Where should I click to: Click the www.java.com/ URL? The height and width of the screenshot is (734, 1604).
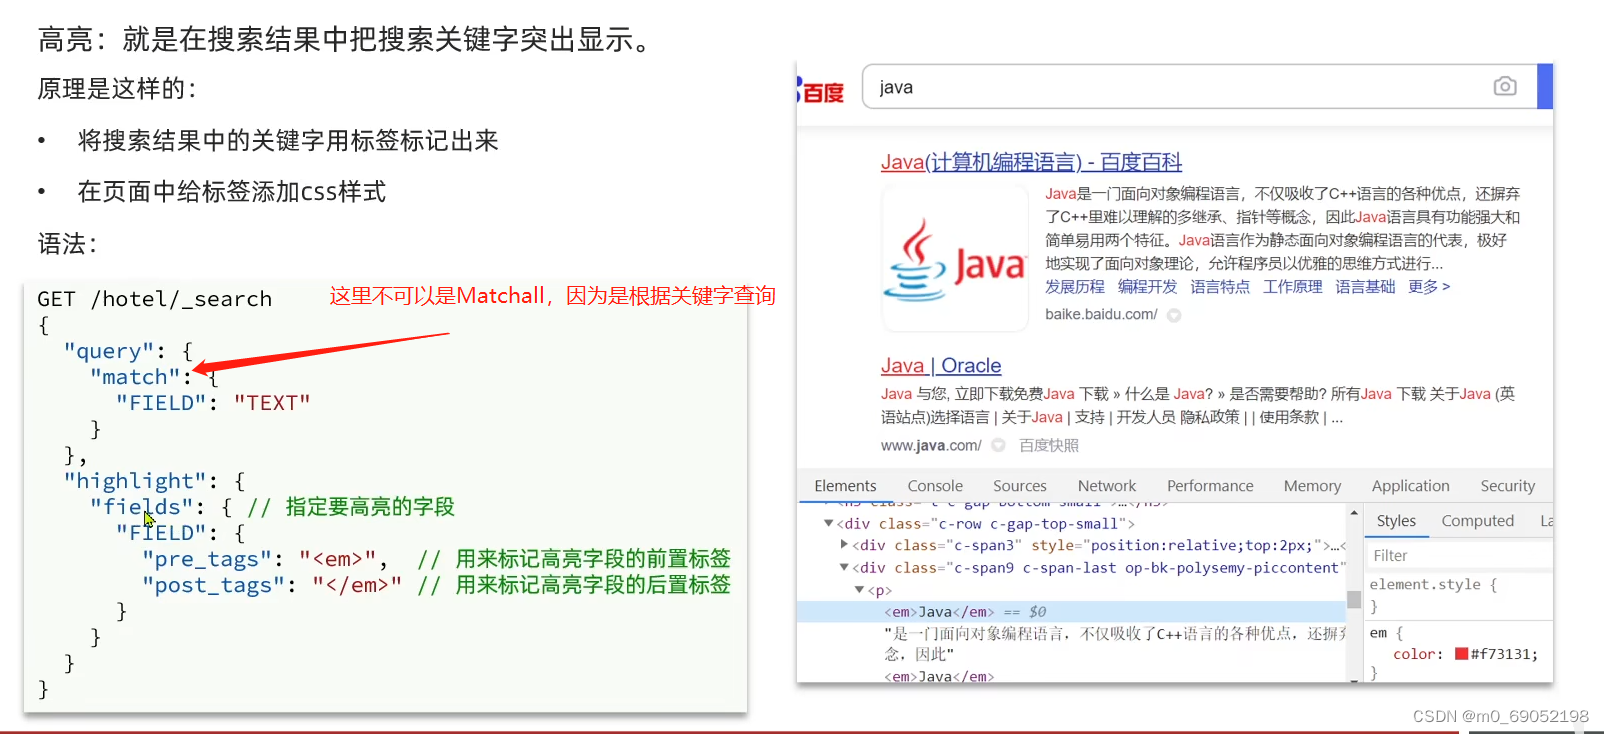click(931, 445)
